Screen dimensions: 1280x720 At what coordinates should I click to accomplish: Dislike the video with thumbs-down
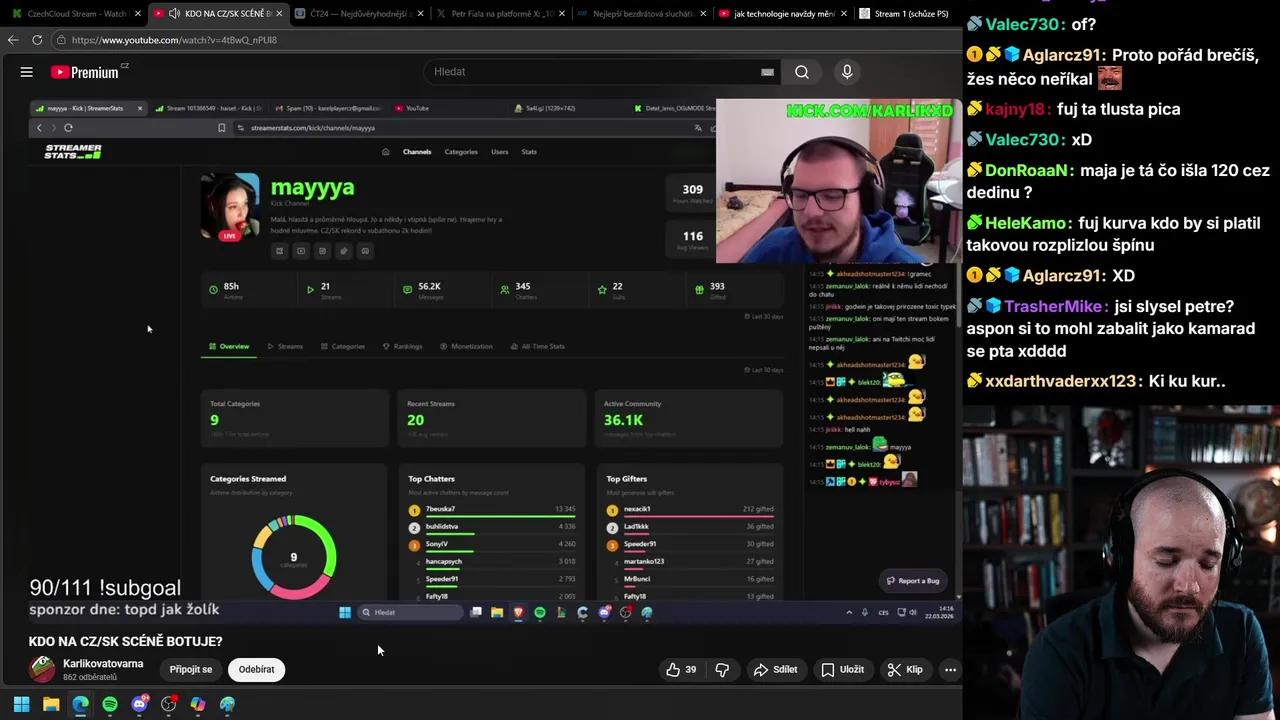(722, 670)
